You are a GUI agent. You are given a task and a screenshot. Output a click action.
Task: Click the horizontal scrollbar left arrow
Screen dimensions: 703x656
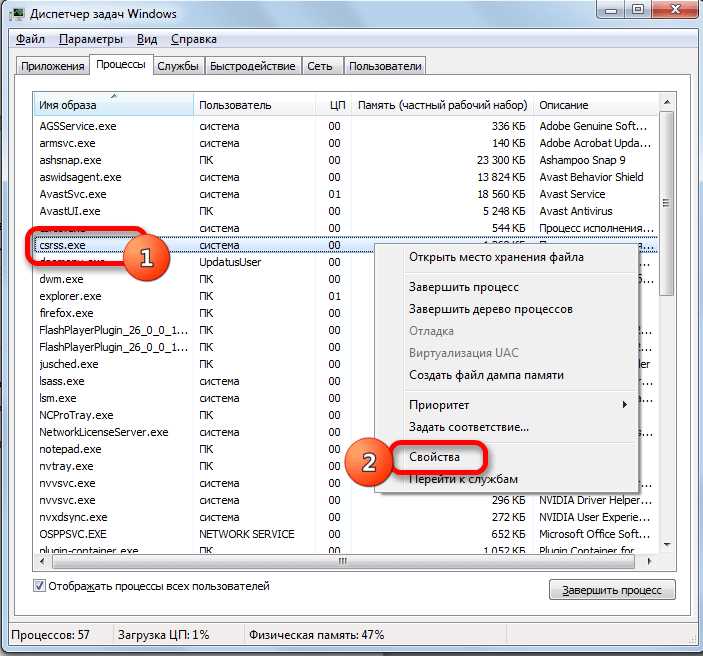pos(42,561)
